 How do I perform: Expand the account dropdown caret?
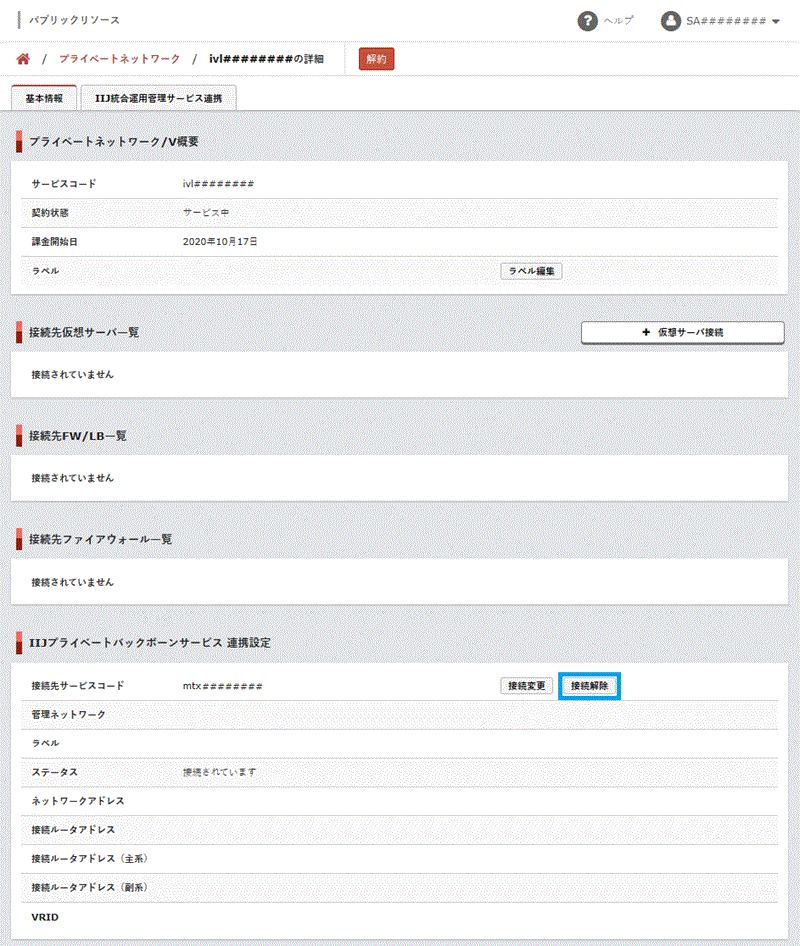[x=776, y=22]
